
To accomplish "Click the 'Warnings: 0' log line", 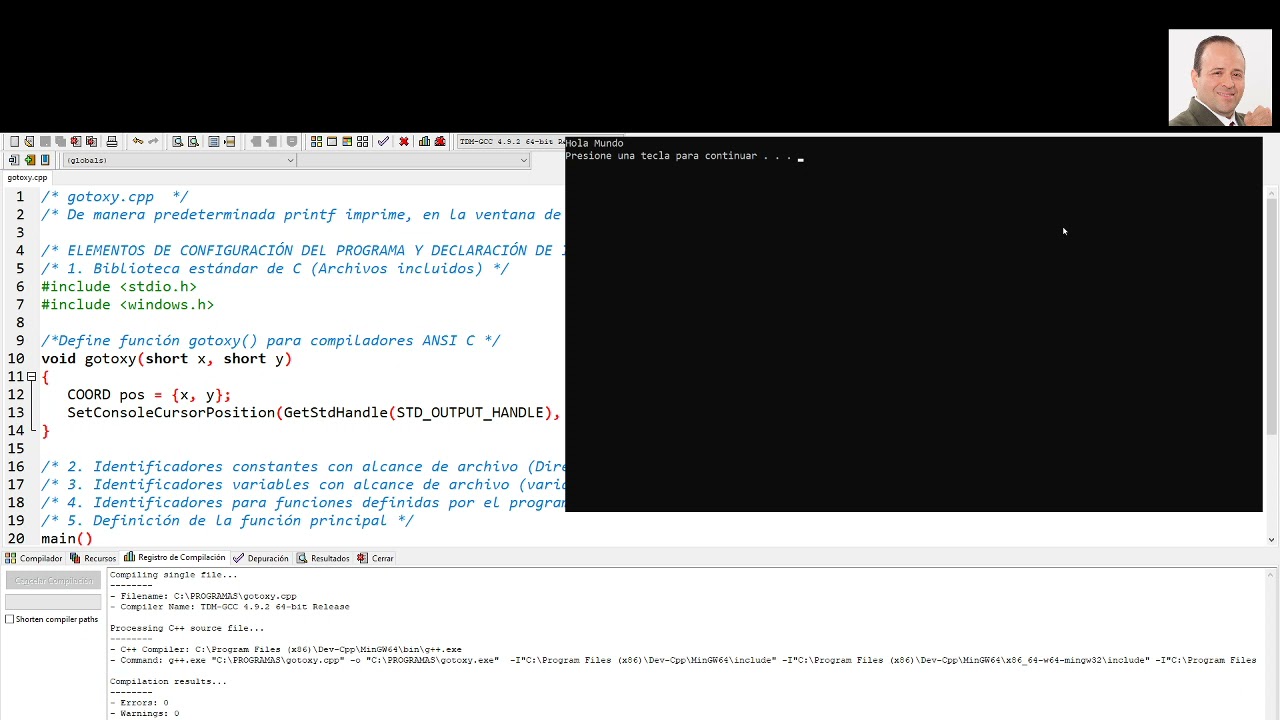I will 144,714.
